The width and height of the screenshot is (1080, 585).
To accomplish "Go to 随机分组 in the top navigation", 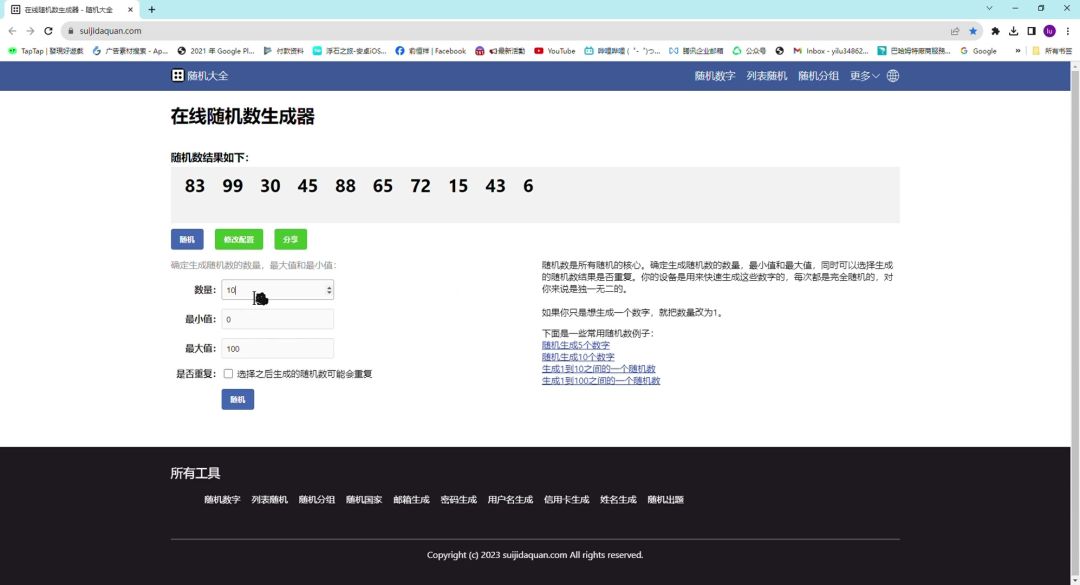I will 818,76.
